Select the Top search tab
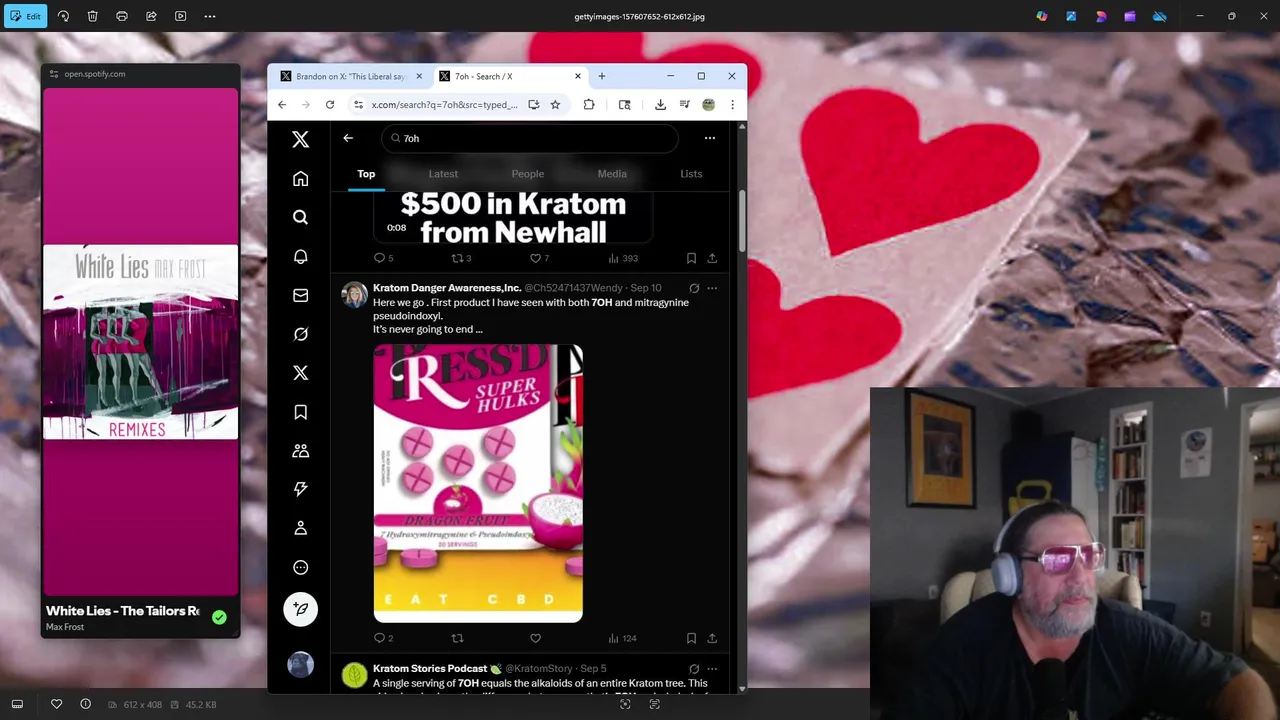This screenshot has width=1280, height=720. 366,174
